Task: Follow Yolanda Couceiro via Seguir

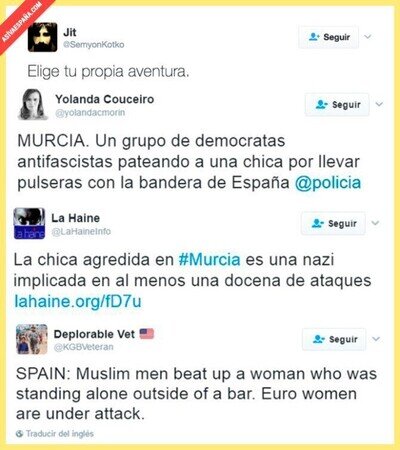Action: pos(337,105)
